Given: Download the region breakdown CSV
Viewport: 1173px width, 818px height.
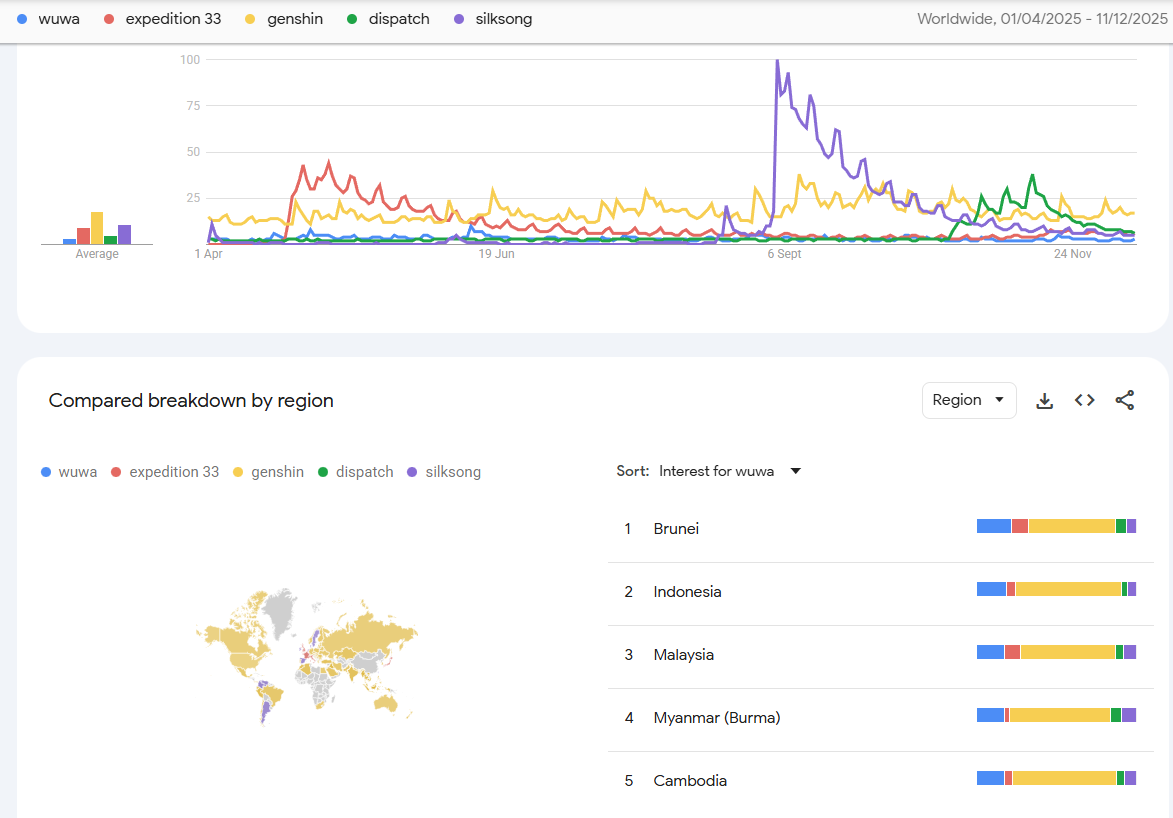Looking at the screenshot, I should click(x=1044, y=401).
